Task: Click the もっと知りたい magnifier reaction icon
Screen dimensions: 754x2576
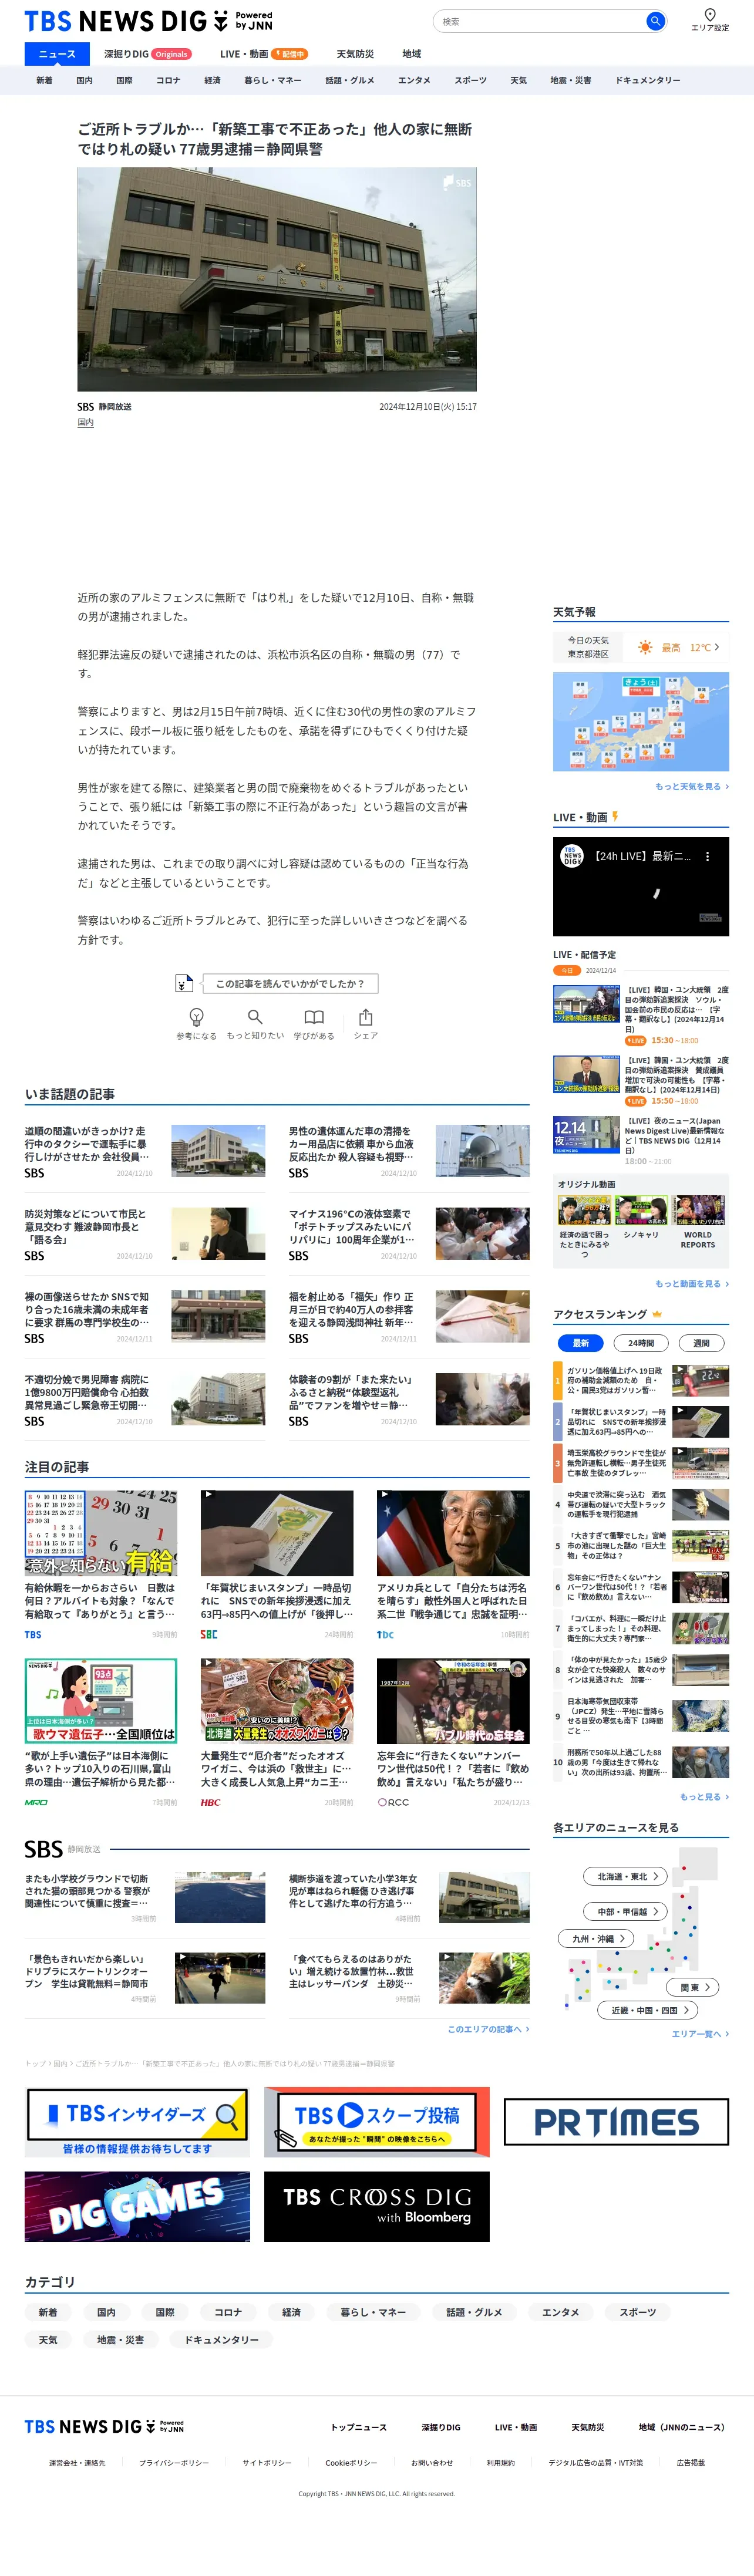Action: tap(255, 1017)
